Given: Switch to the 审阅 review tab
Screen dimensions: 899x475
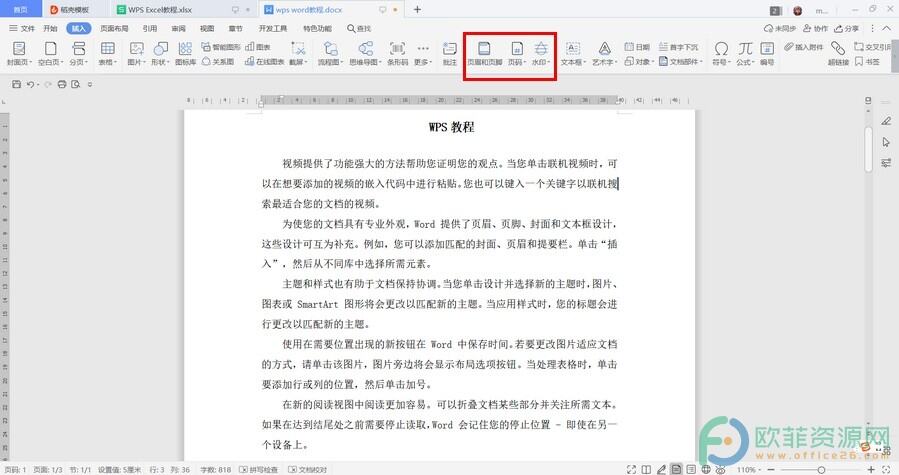Looking at the screenshot, I should [x=178, y=28].
